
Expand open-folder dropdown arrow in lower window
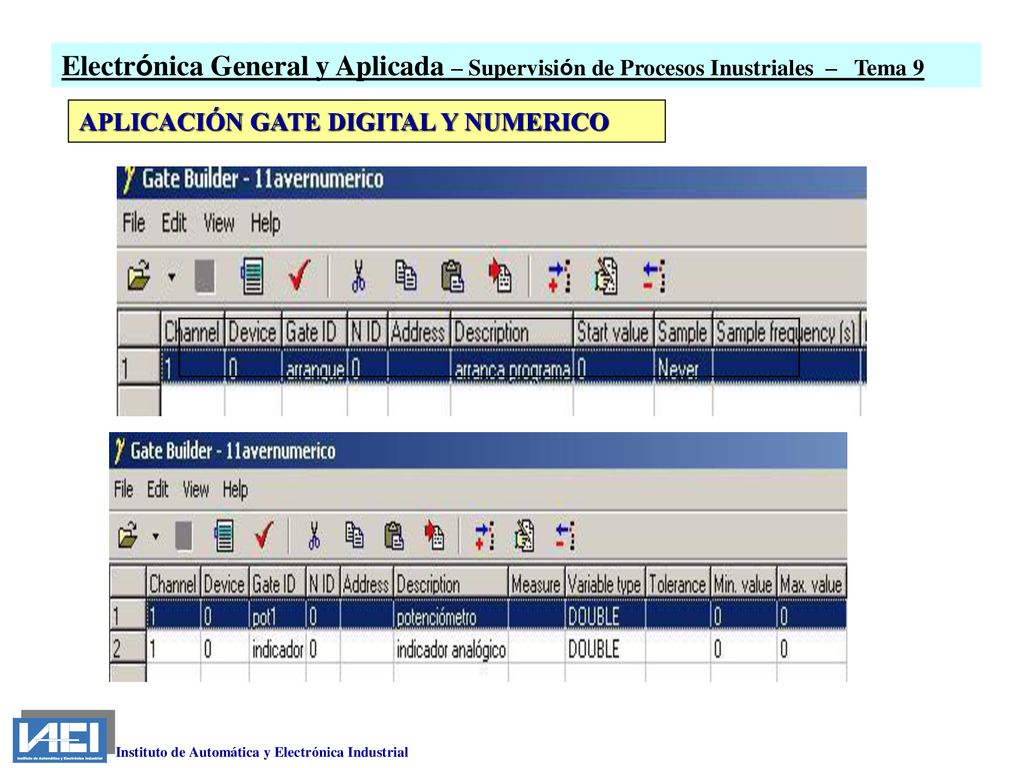155,537
